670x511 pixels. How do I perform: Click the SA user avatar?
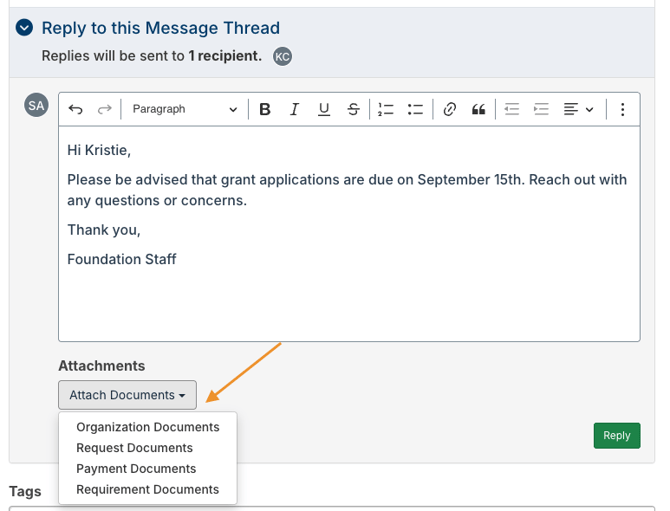[x=36, y=105]
